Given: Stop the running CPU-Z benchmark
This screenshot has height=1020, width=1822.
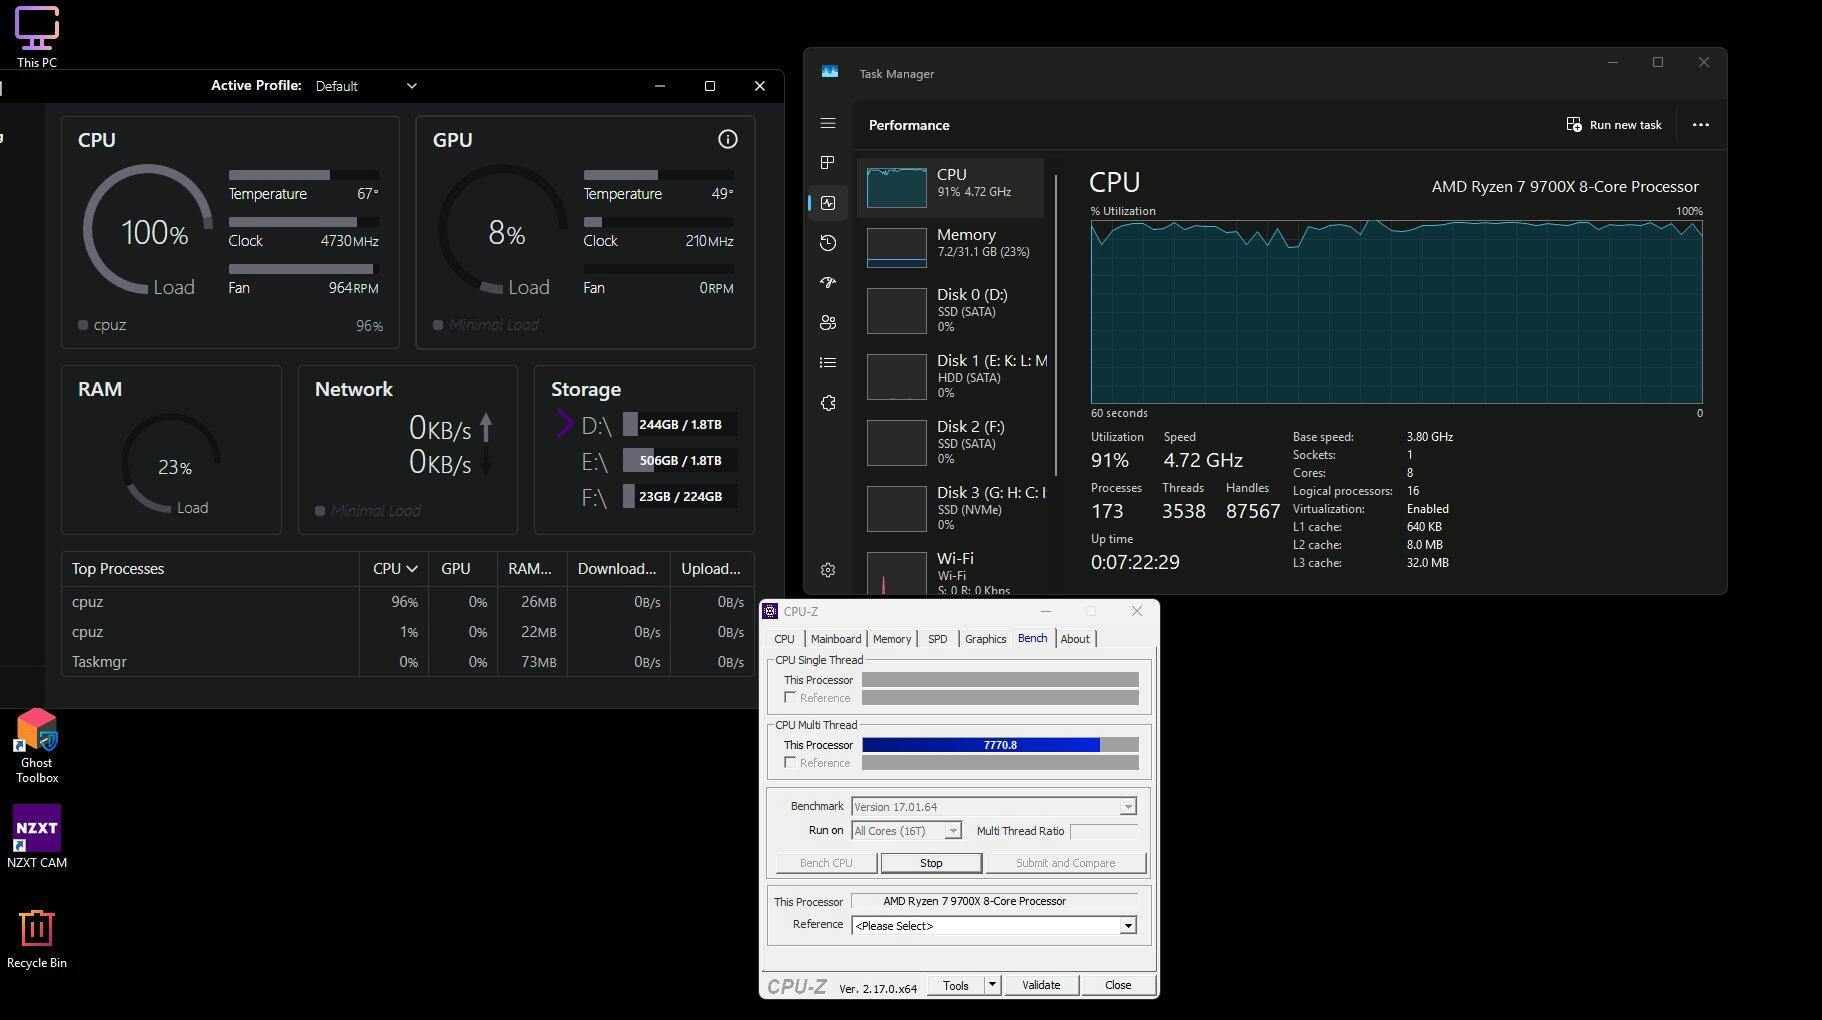Looking at the screenshot, I should point(931,863).
